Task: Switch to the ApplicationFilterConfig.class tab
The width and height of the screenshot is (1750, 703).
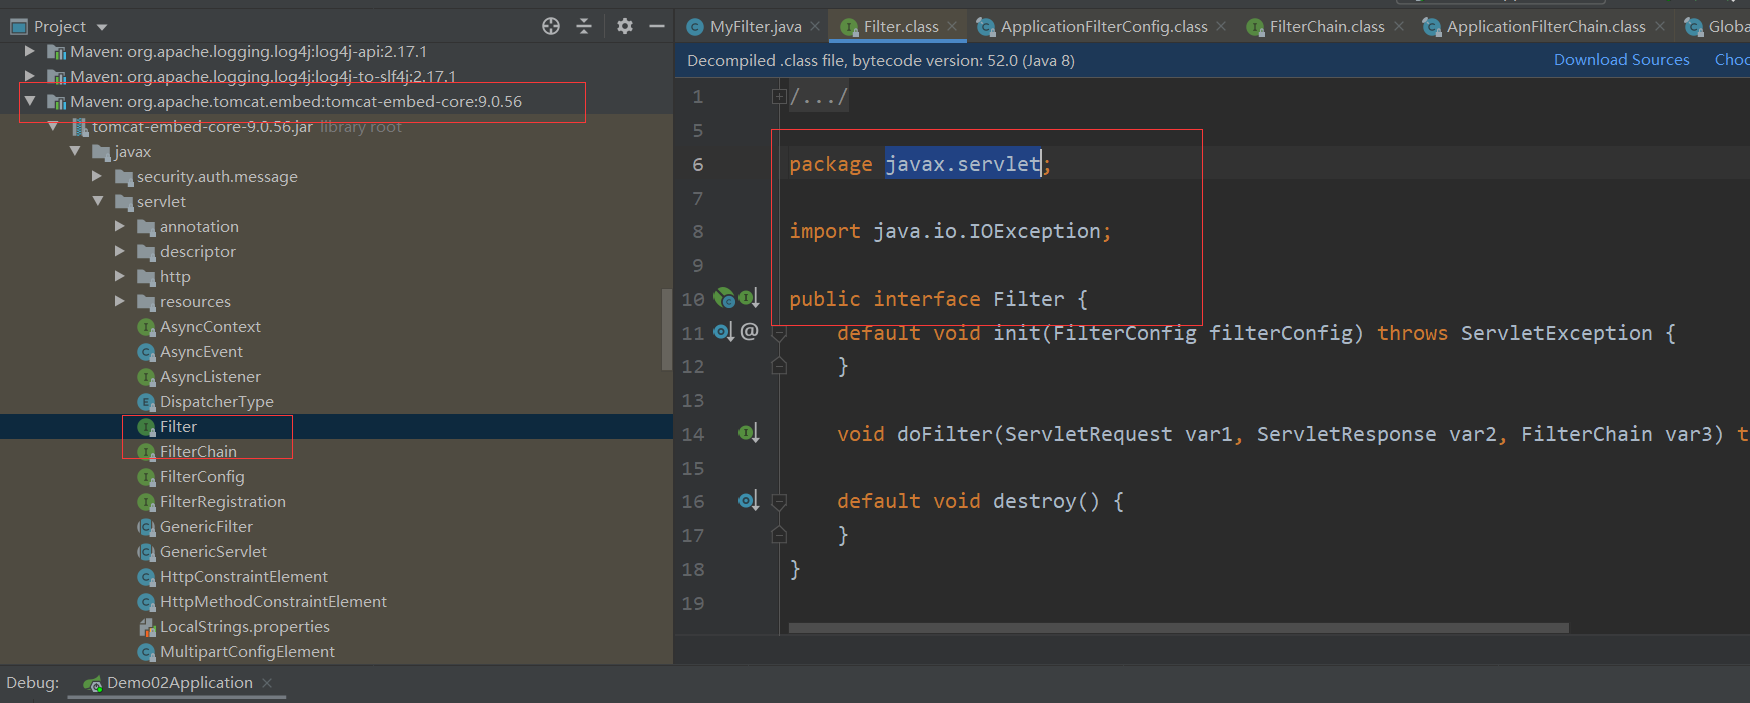Action: coord(1104,27)
